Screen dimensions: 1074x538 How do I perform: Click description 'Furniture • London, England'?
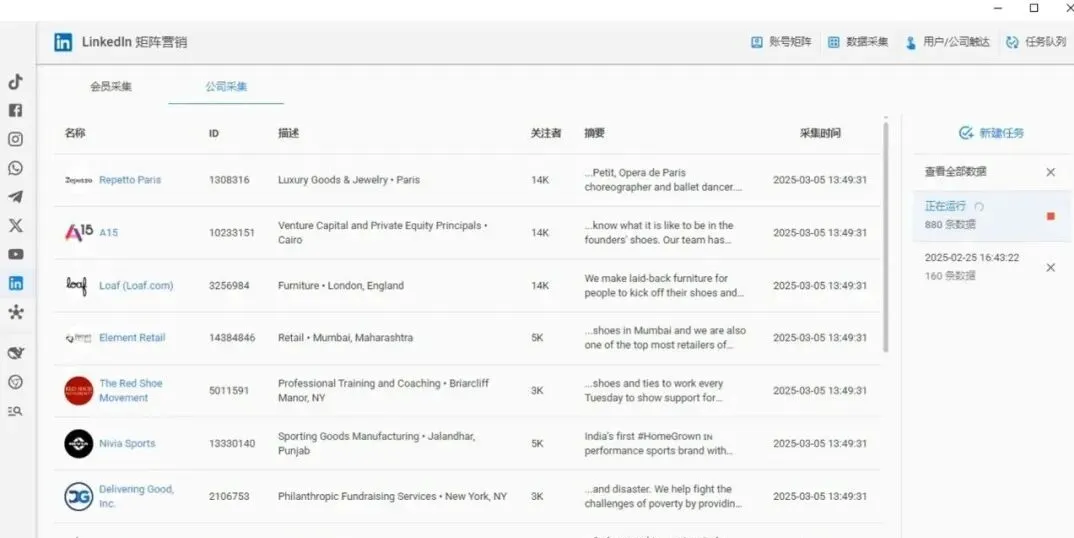[x=340, y=286]
